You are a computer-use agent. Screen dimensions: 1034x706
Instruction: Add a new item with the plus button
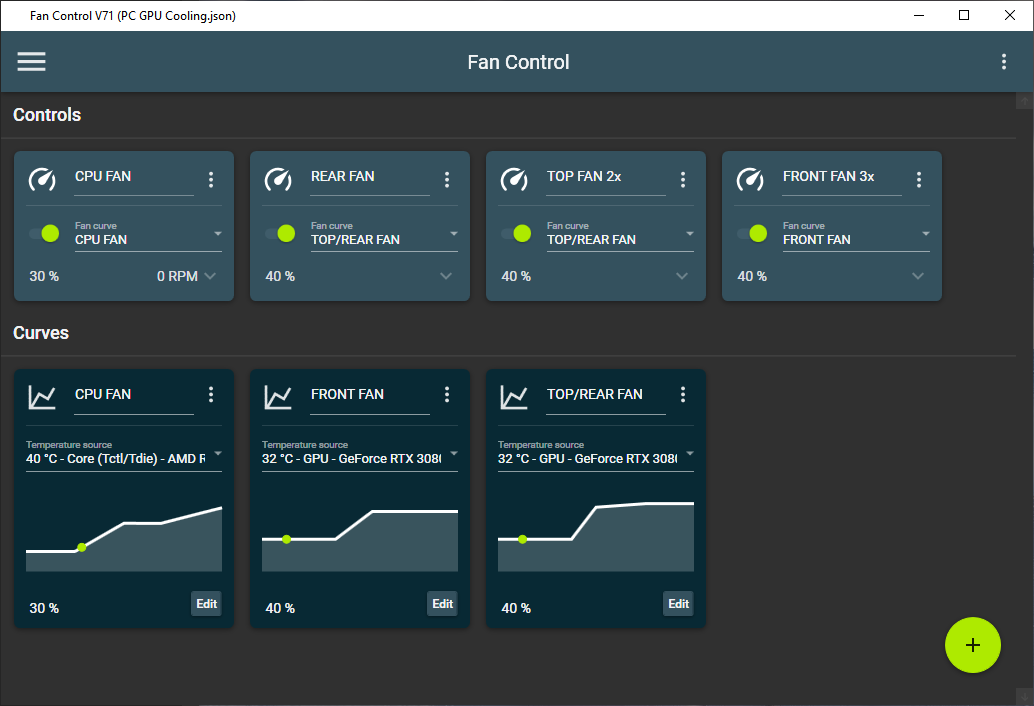(973, 645)
